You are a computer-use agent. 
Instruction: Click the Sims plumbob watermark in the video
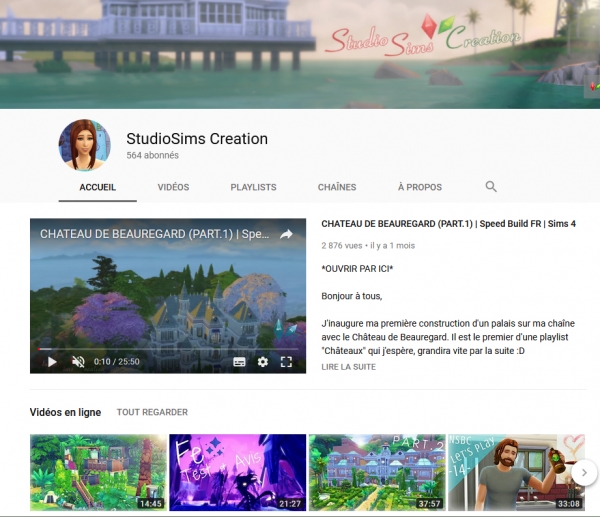click(285, 329)
